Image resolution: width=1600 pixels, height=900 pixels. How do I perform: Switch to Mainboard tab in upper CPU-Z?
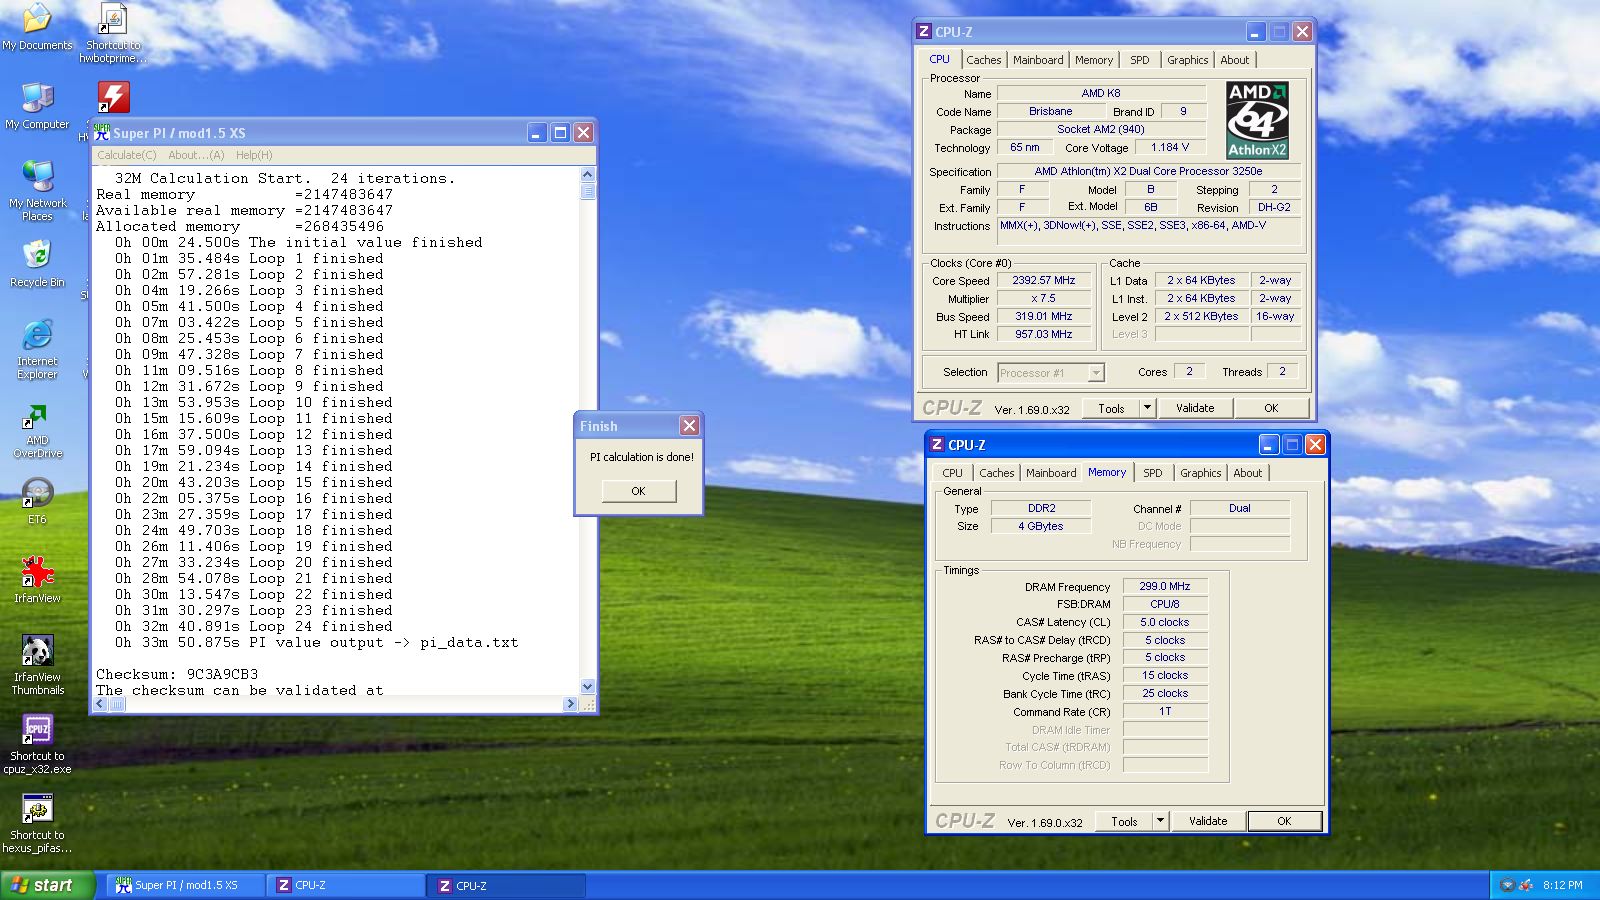coord(1038,60)
